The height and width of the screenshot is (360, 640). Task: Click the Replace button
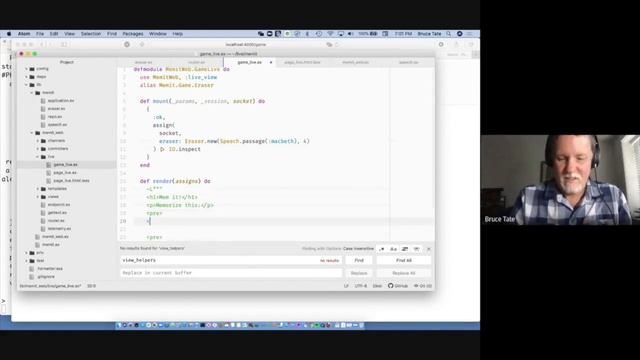tap(359, 273)
